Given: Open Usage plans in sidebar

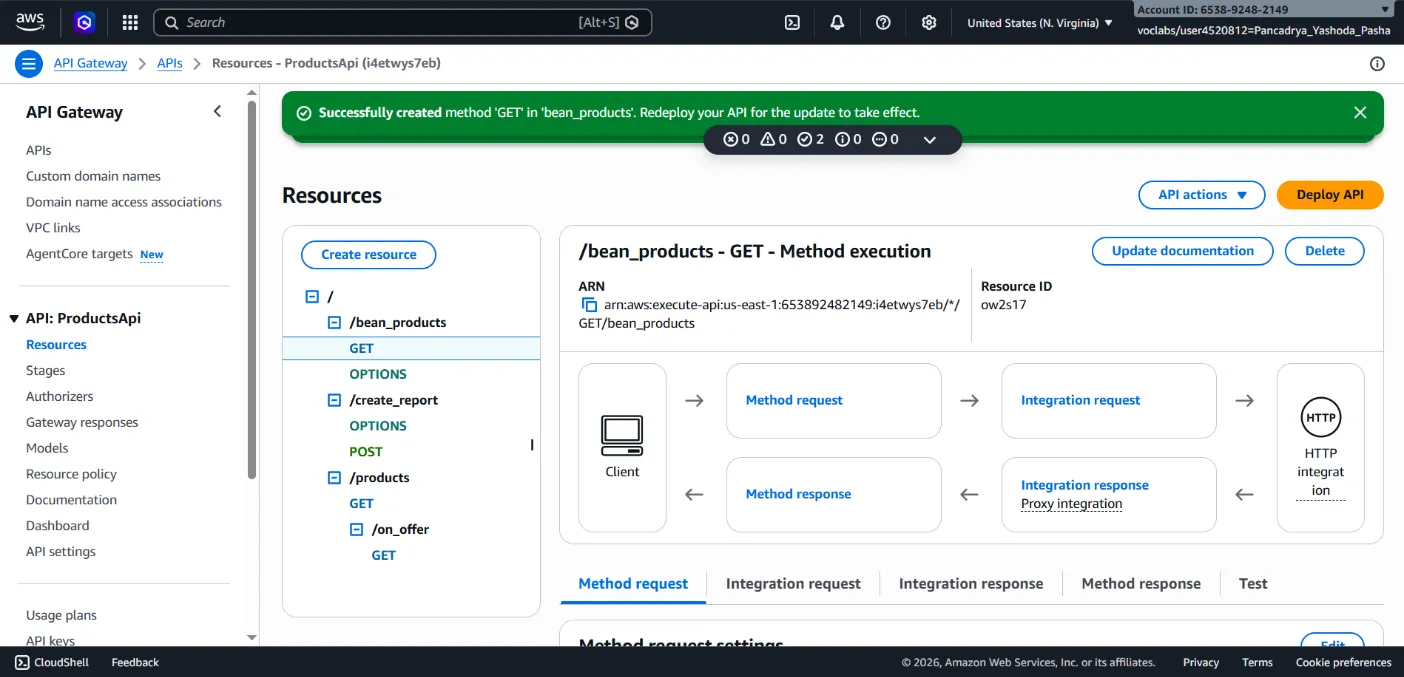Looking at the screenshot, I should (x=61, y=616).
